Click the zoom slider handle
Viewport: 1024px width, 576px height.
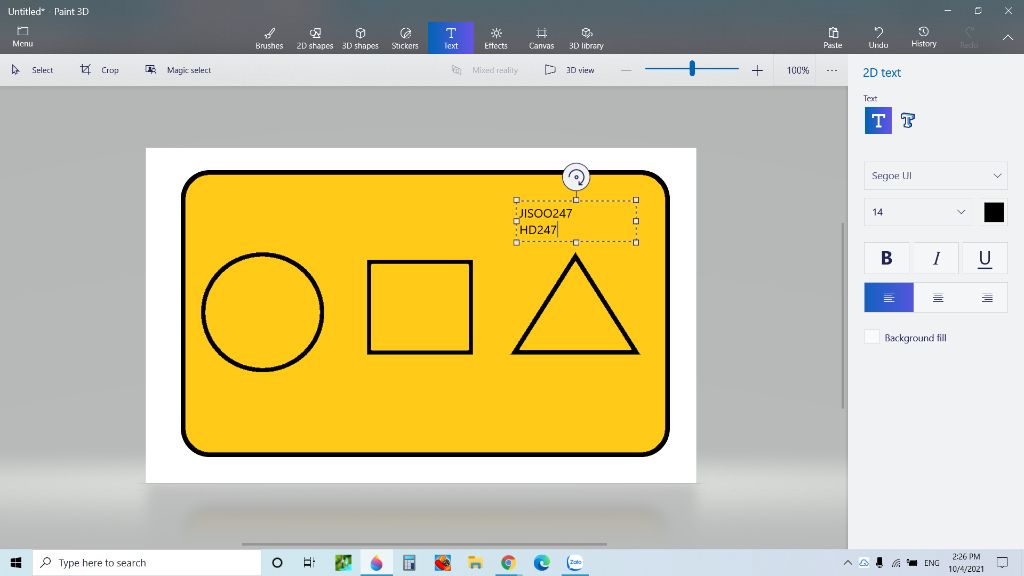pyautogui.click(x=692, y=68)
